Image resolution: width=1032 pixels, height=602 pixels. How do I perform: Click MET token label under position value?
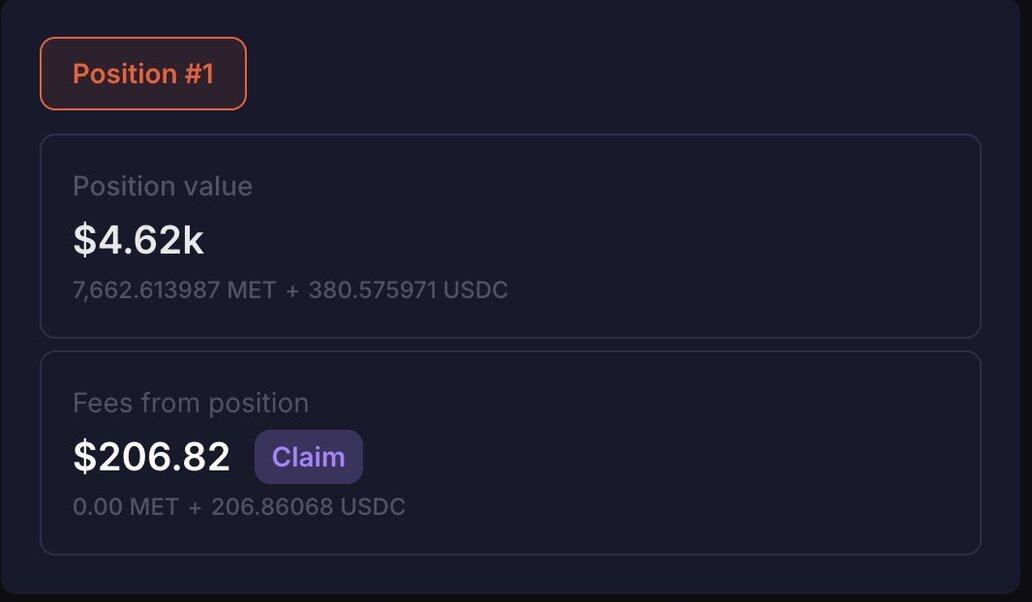pos(251,291)
